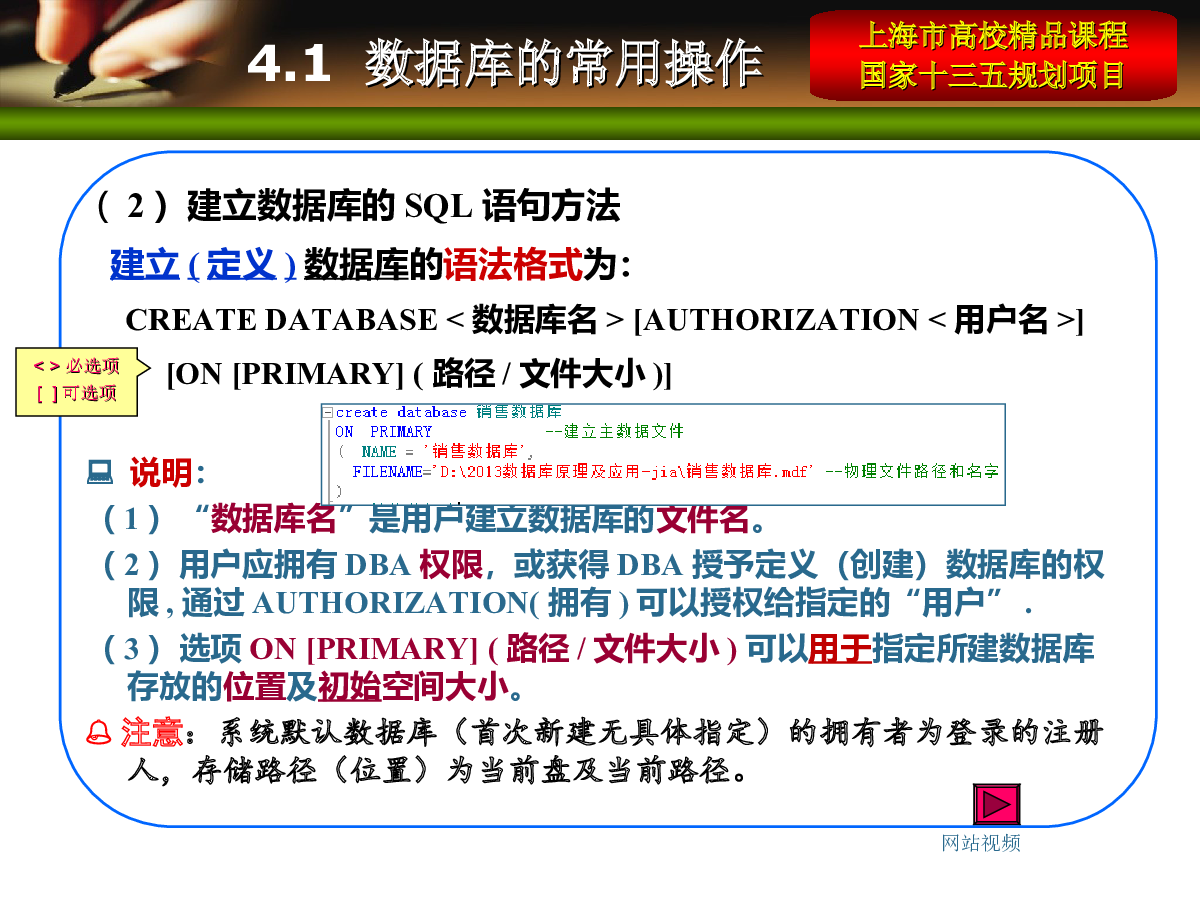The width and height of the screenshot is (1200, 900).
Task: Select the red 权限 after DBA
Action: coord(451,566)
